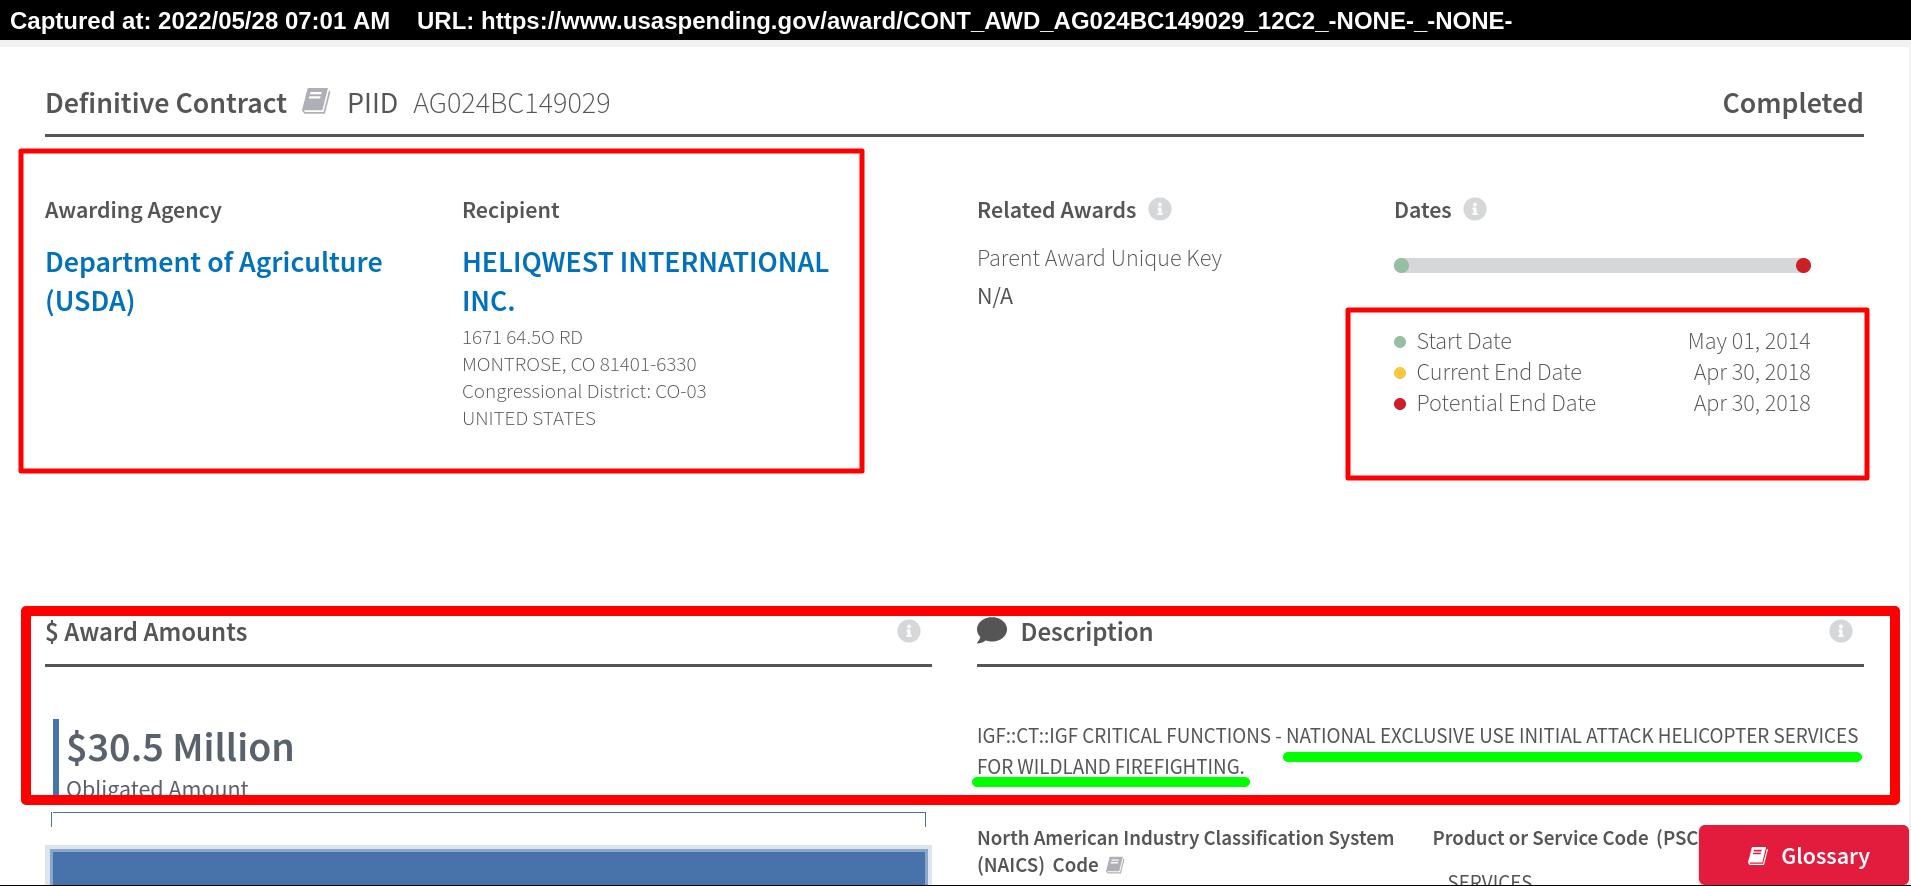This screenshot has width=1911, height=886.
Task: Click the $30.5 Million obligated amount
Action: [180, 747]
